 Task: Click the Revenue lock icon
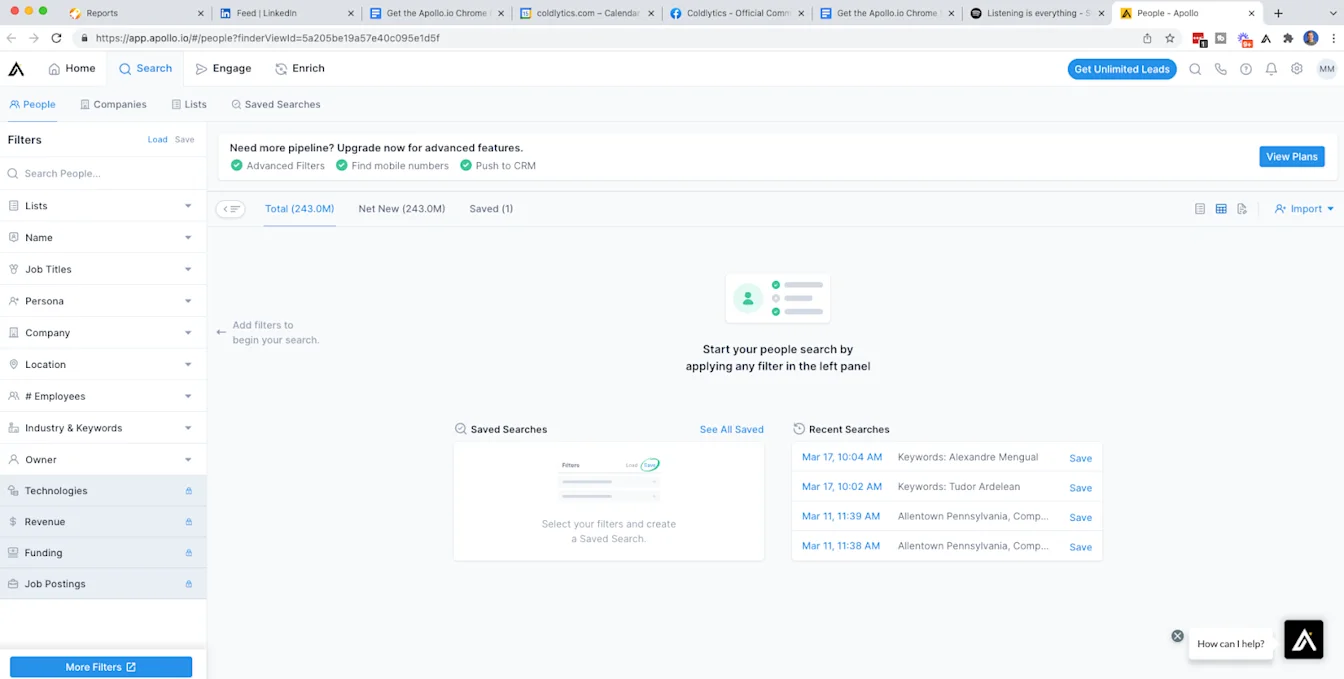pos(188,522)
